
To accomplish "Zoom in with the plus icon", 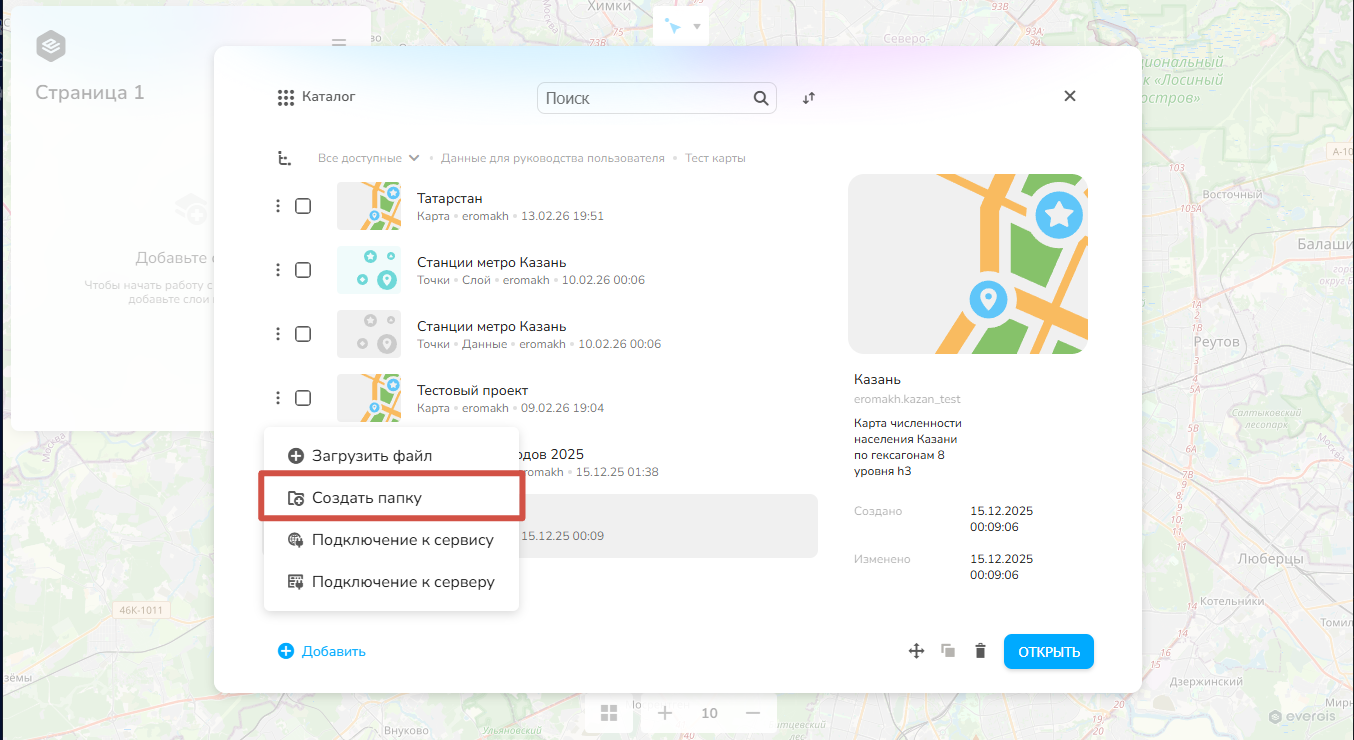I will 665,713.
